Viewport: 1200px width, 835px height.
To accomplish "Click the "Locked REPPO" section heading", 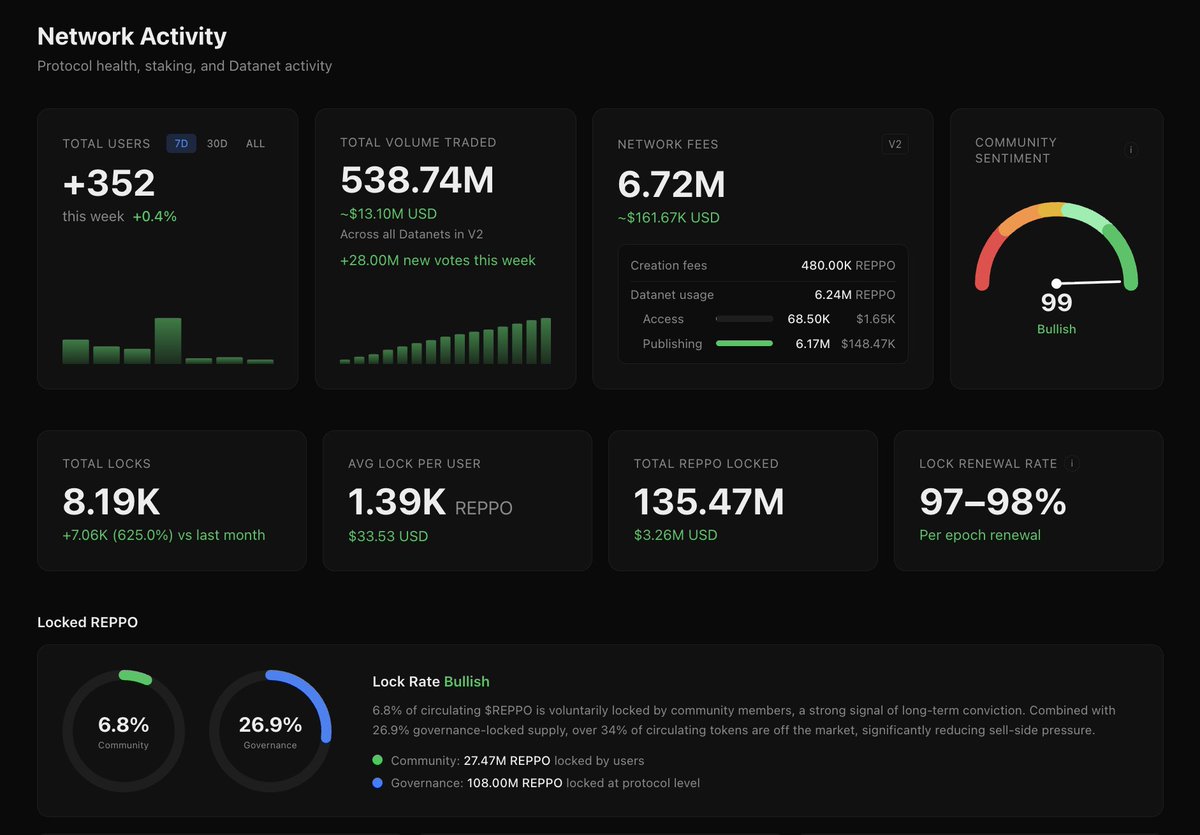I will point(88,622).
